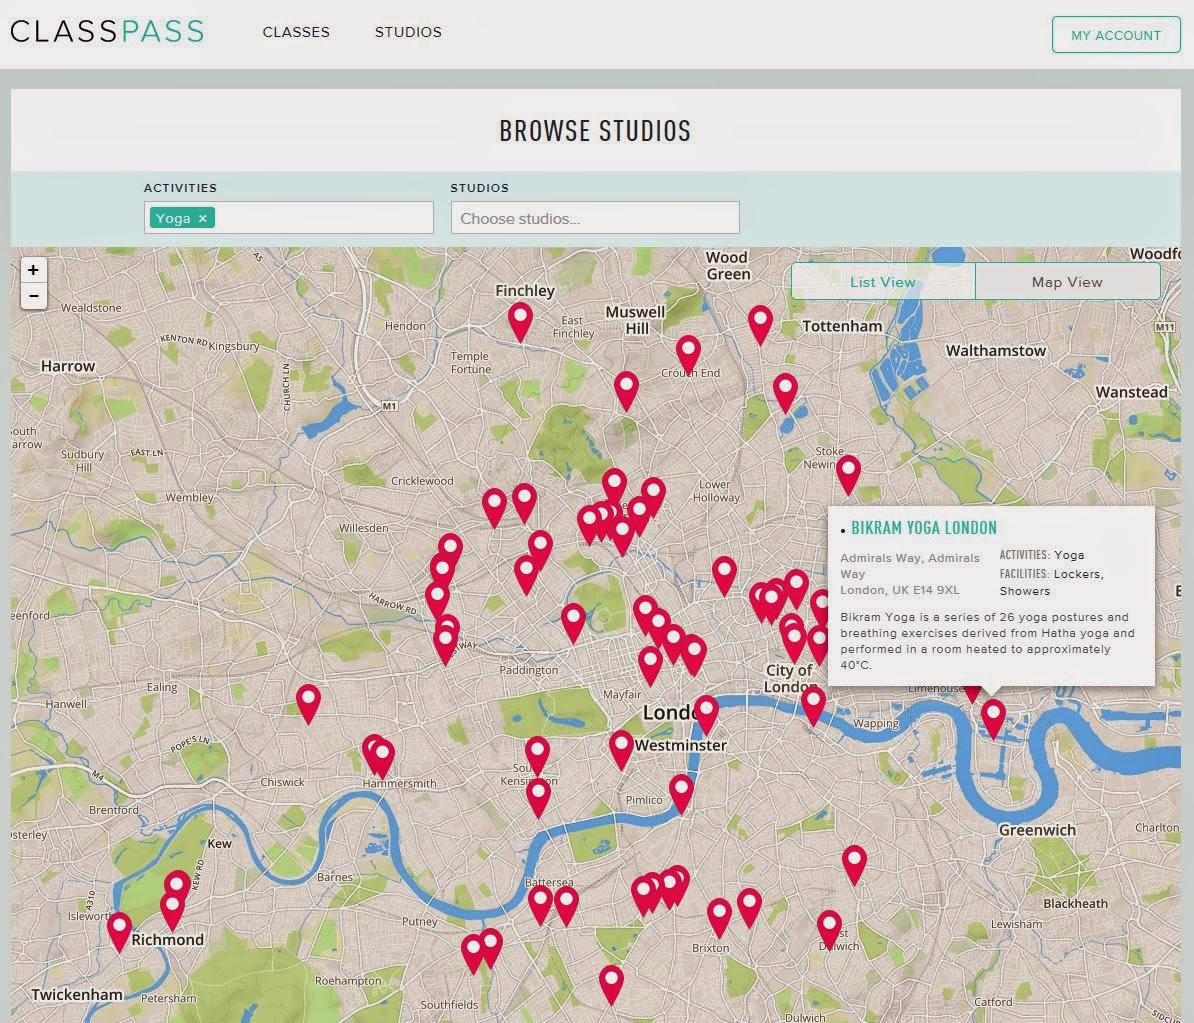1194x1023 pixels.
Task: Click the map pin near Stoke Newington
Action: tap(848, 471)
